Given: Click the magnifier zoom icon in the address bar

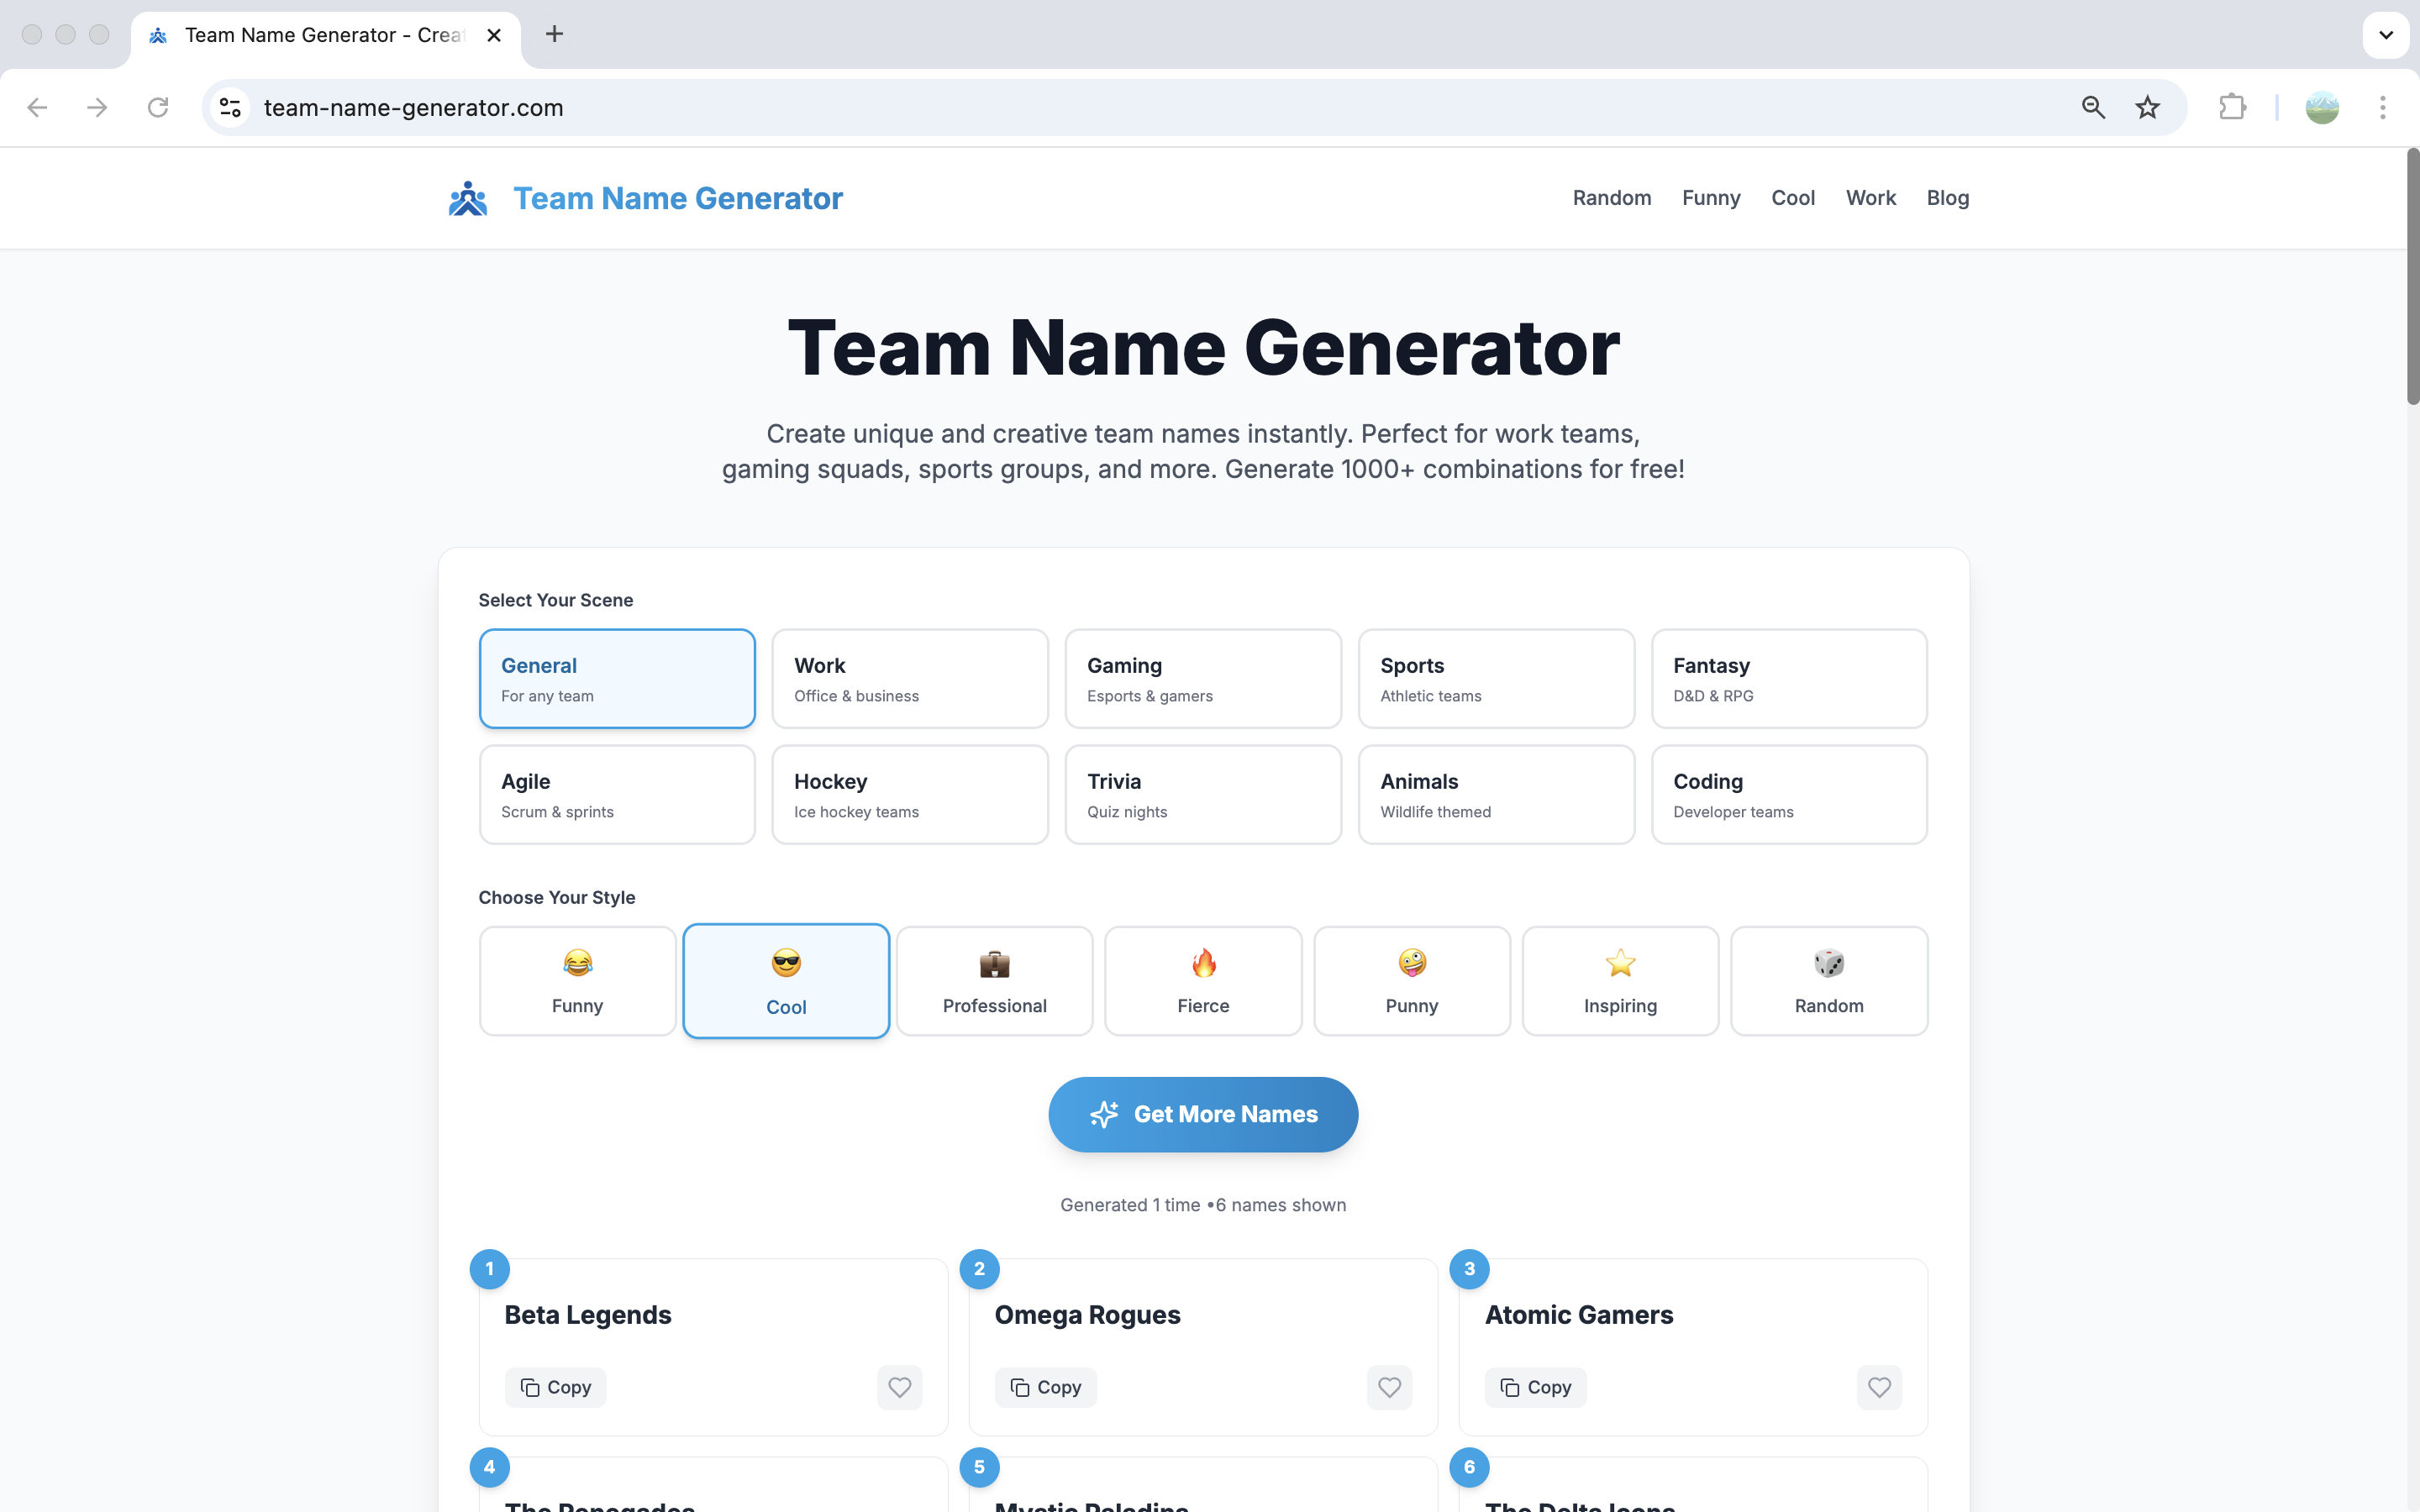Looking at the screenshot, I should tap(2092, 107).
